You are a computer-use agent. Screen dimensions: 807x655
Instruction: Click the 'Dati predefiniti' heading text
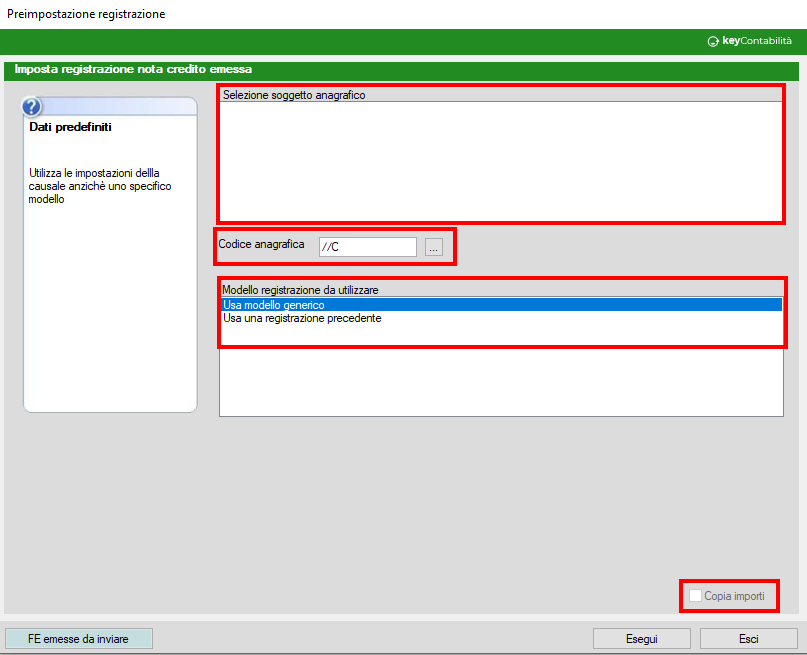pyautogui.click(x=71, y=127)
